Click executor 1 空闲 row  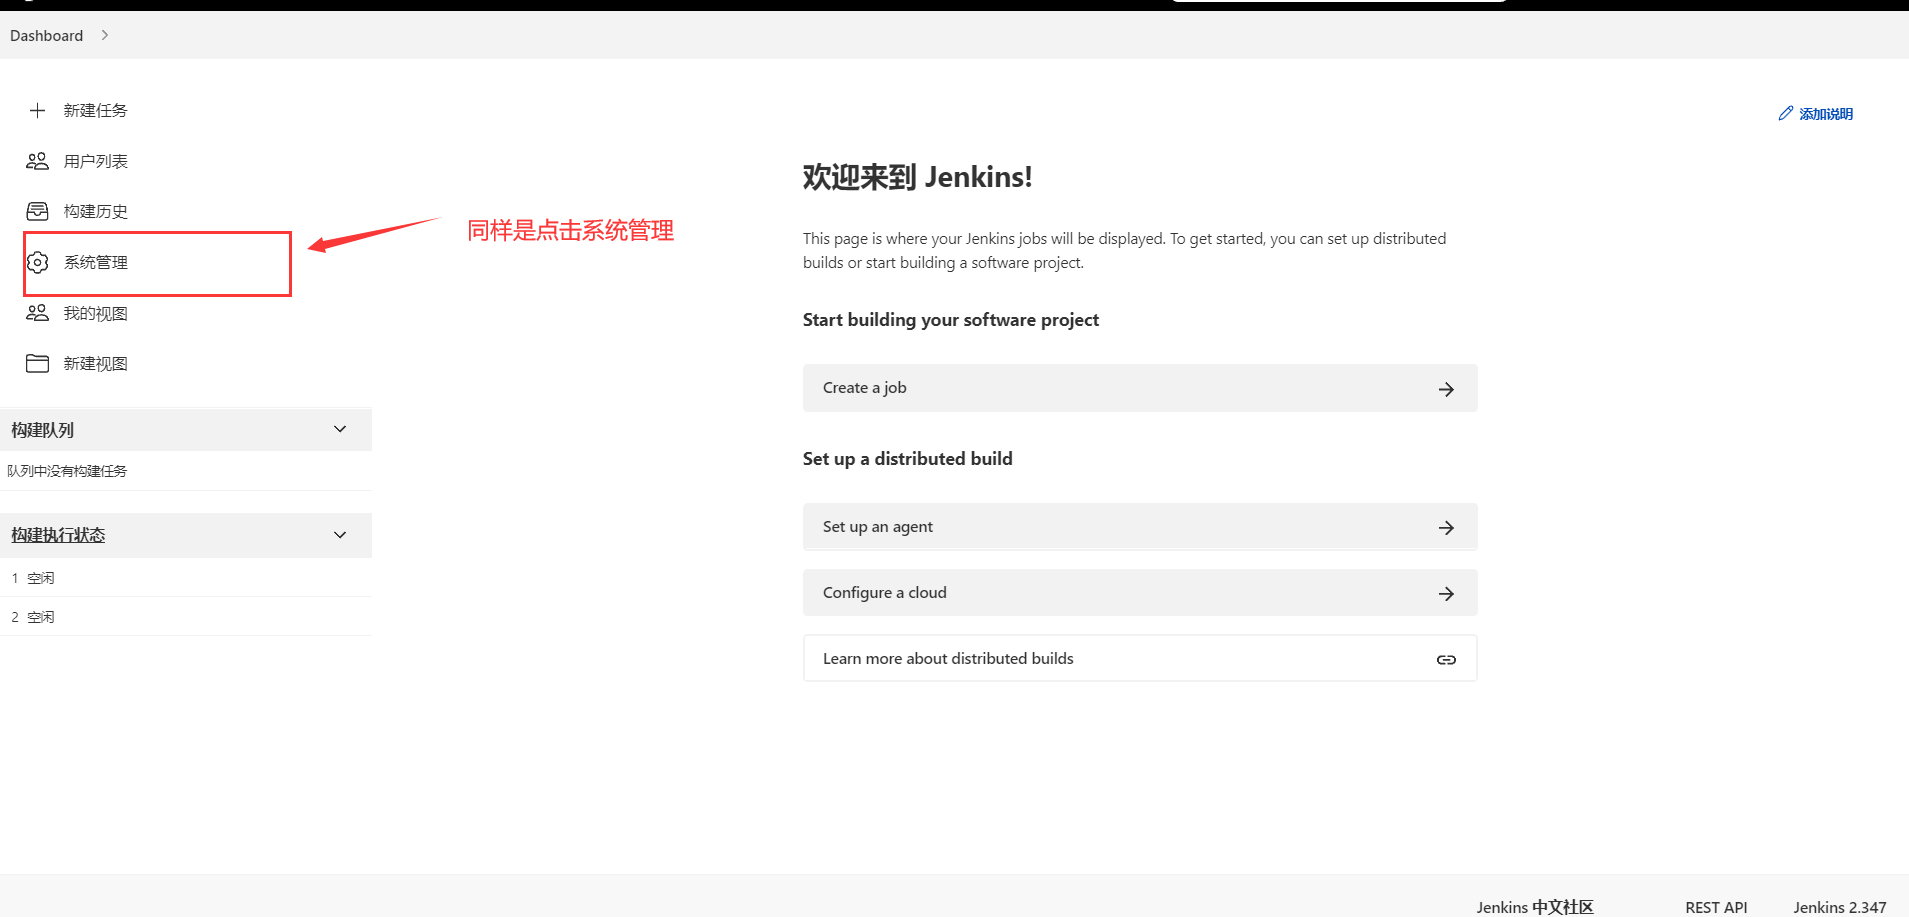click(x=186, y=578)
